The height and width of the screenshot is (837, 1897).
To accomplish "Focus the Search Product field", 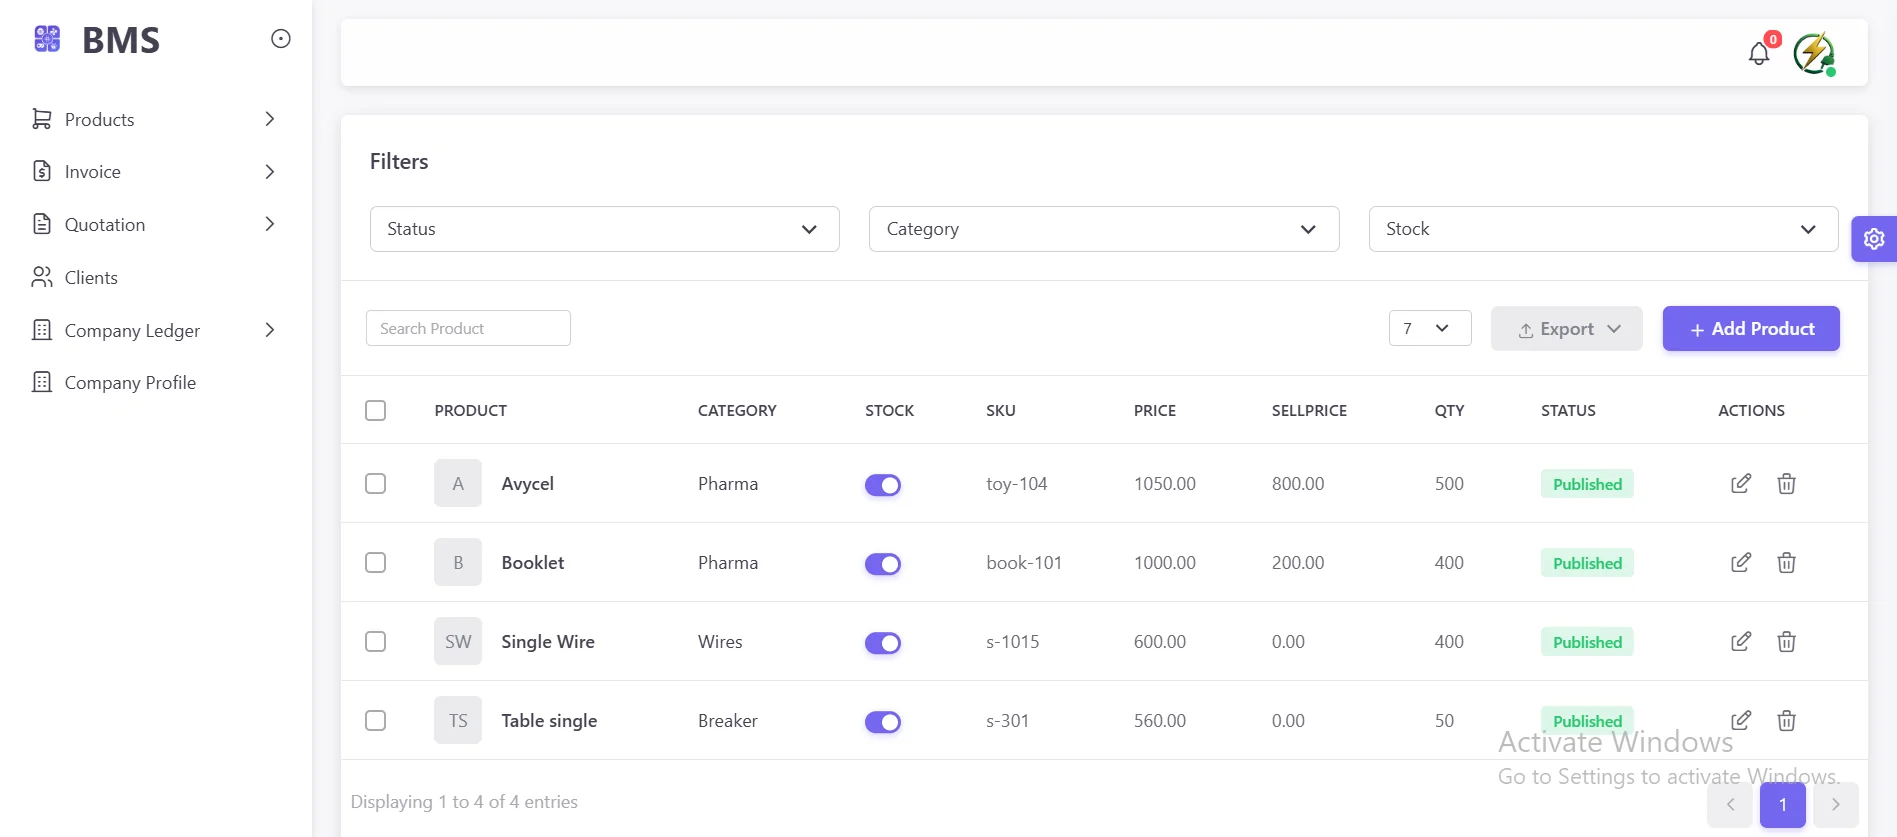I will click(468, 329).
